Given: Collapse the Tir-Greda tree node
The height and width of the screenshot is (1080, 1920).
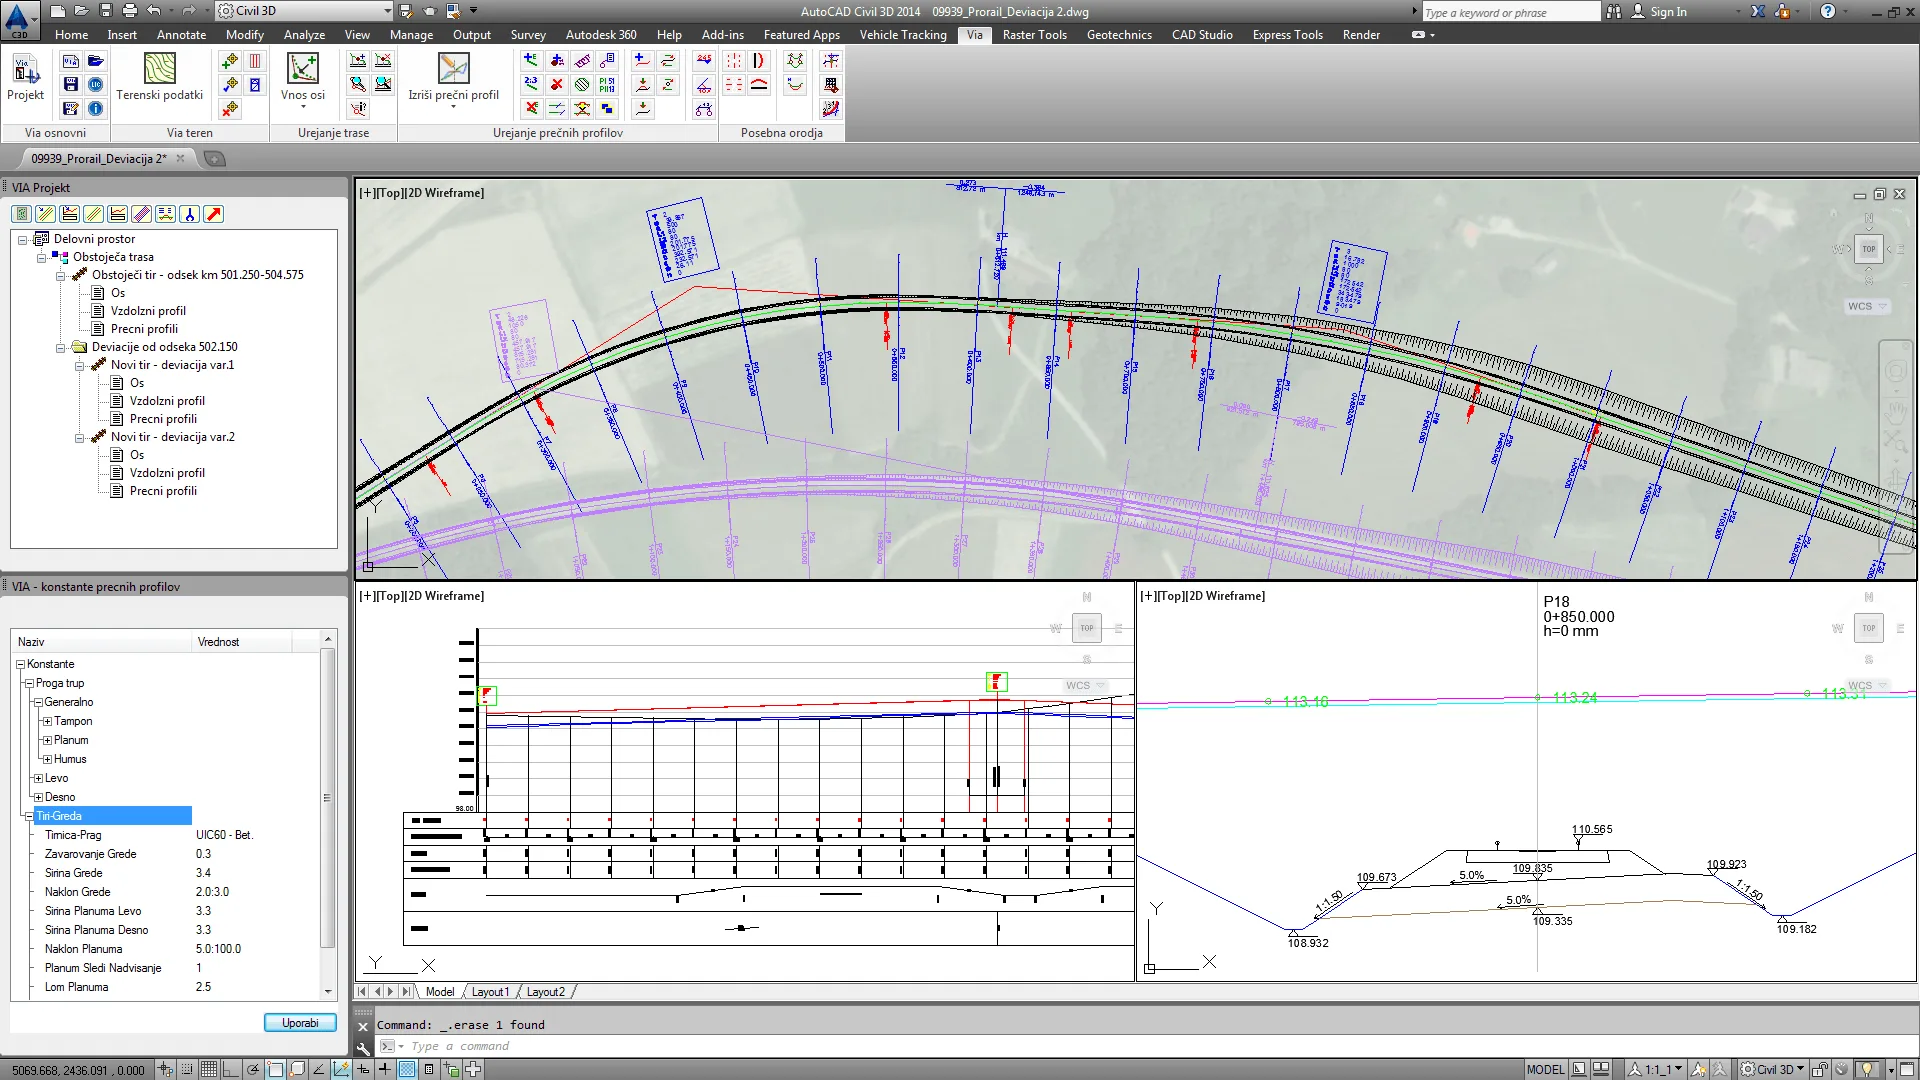Looking at the screenshot, I should [29, 816].
